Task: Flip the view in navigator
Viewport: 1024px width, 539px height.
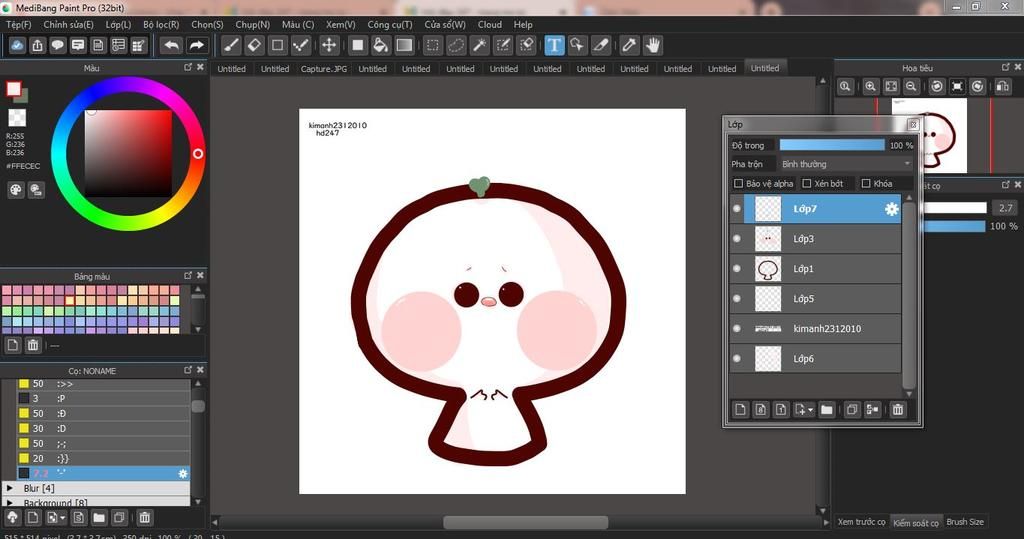Action: click(1002, 86)
